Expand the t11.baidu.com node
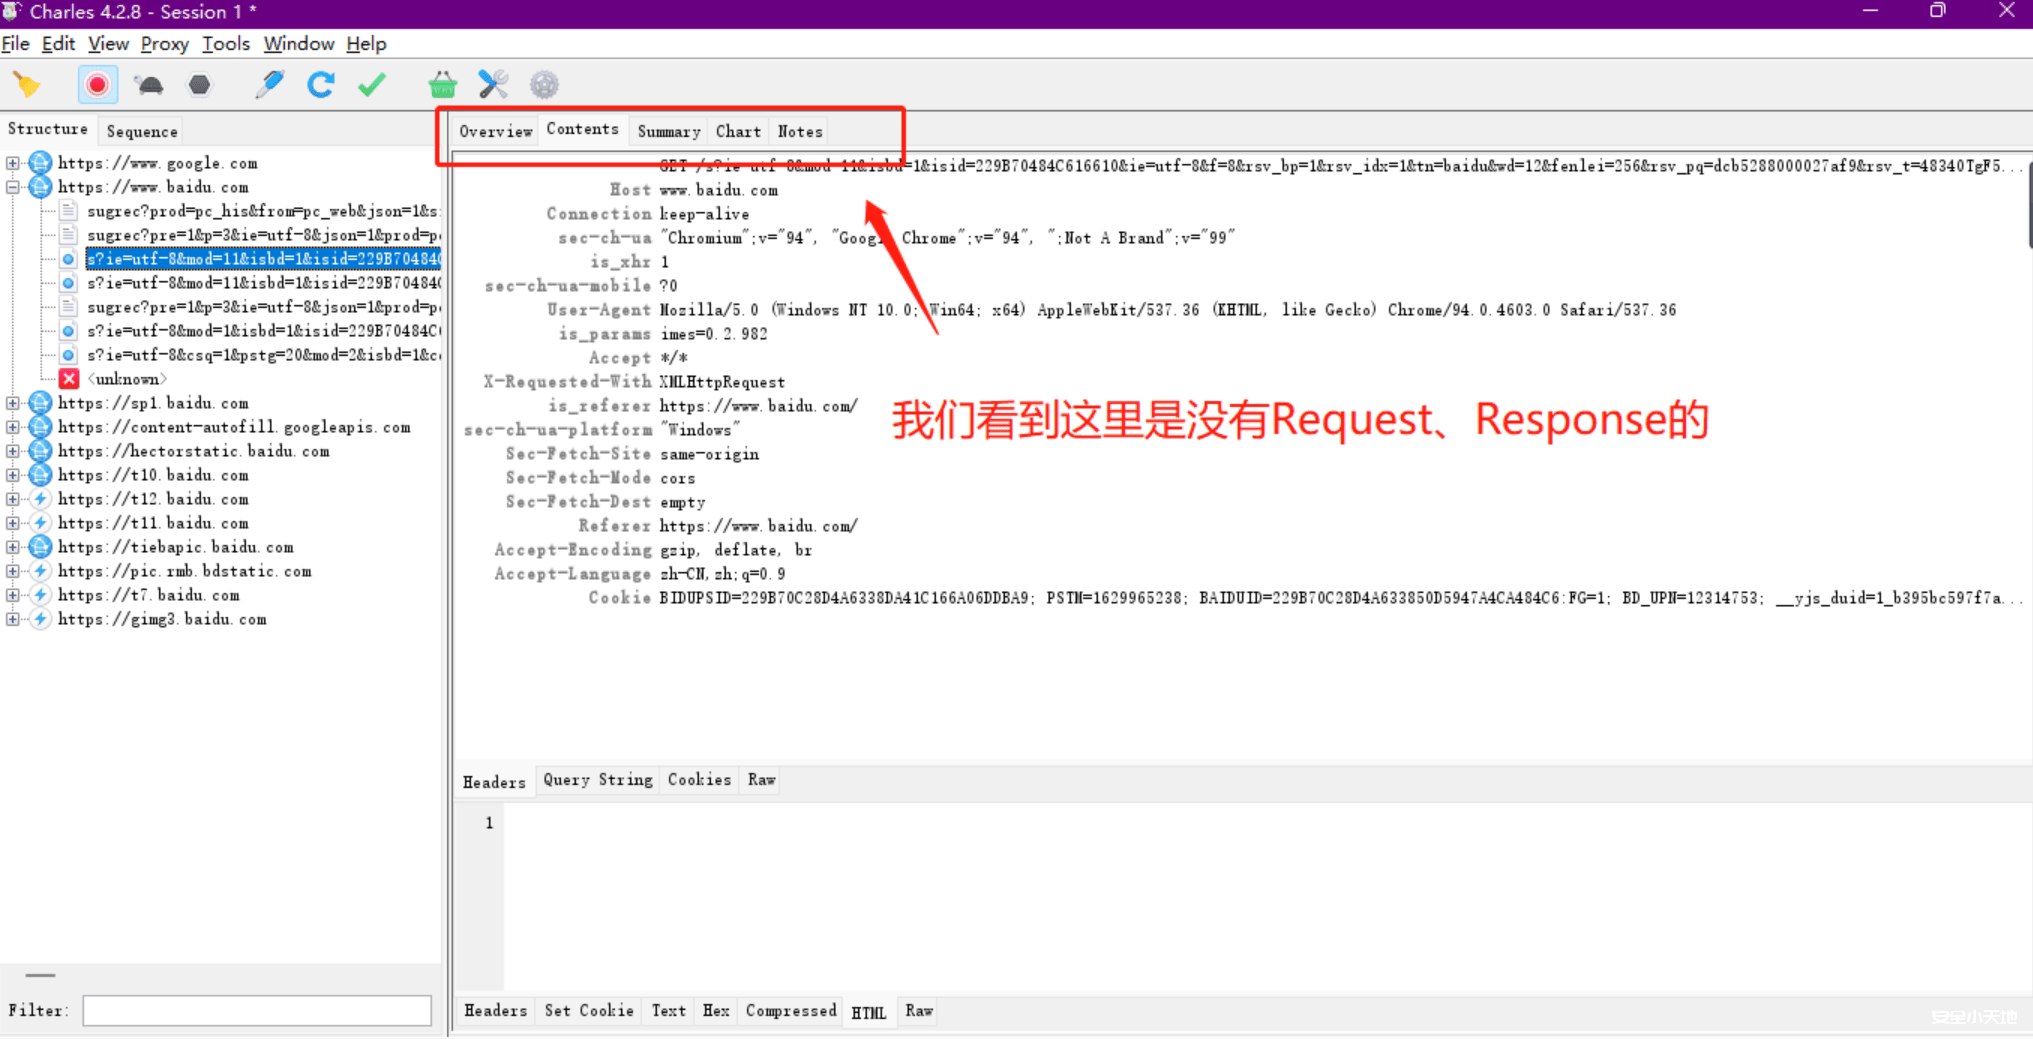 12,523
